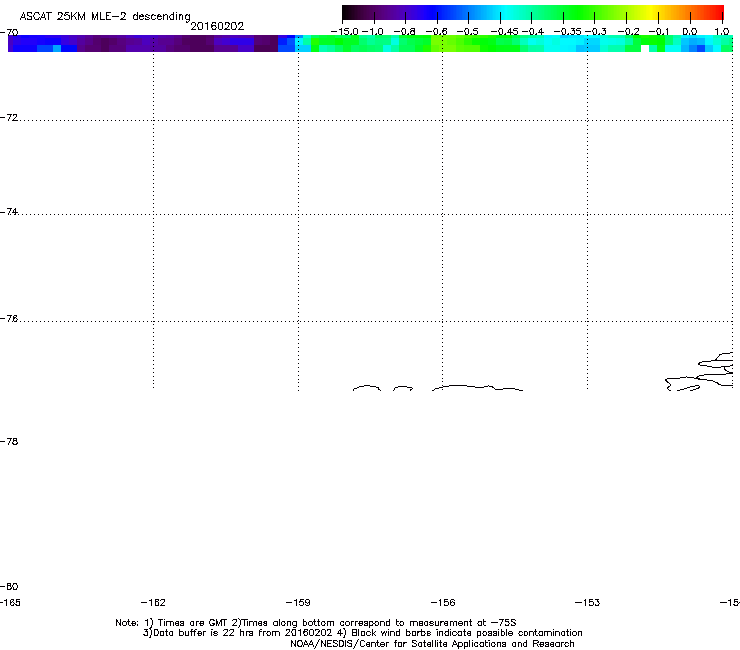Click the -165 longitude axis label
The height and width of the screenshot is (650, 740).
(x=10, y=602)
